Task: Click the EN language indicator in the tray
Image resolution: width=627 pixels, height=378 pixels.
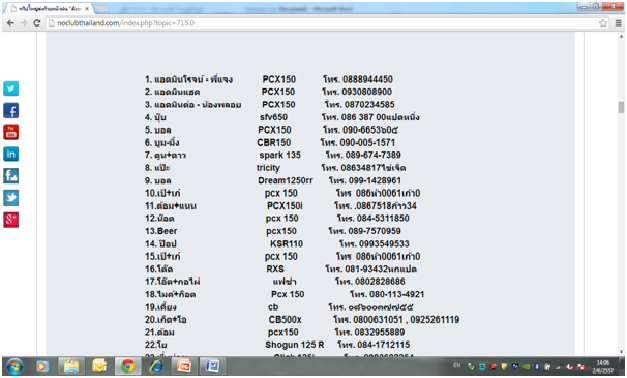Action: coord(456,366)
